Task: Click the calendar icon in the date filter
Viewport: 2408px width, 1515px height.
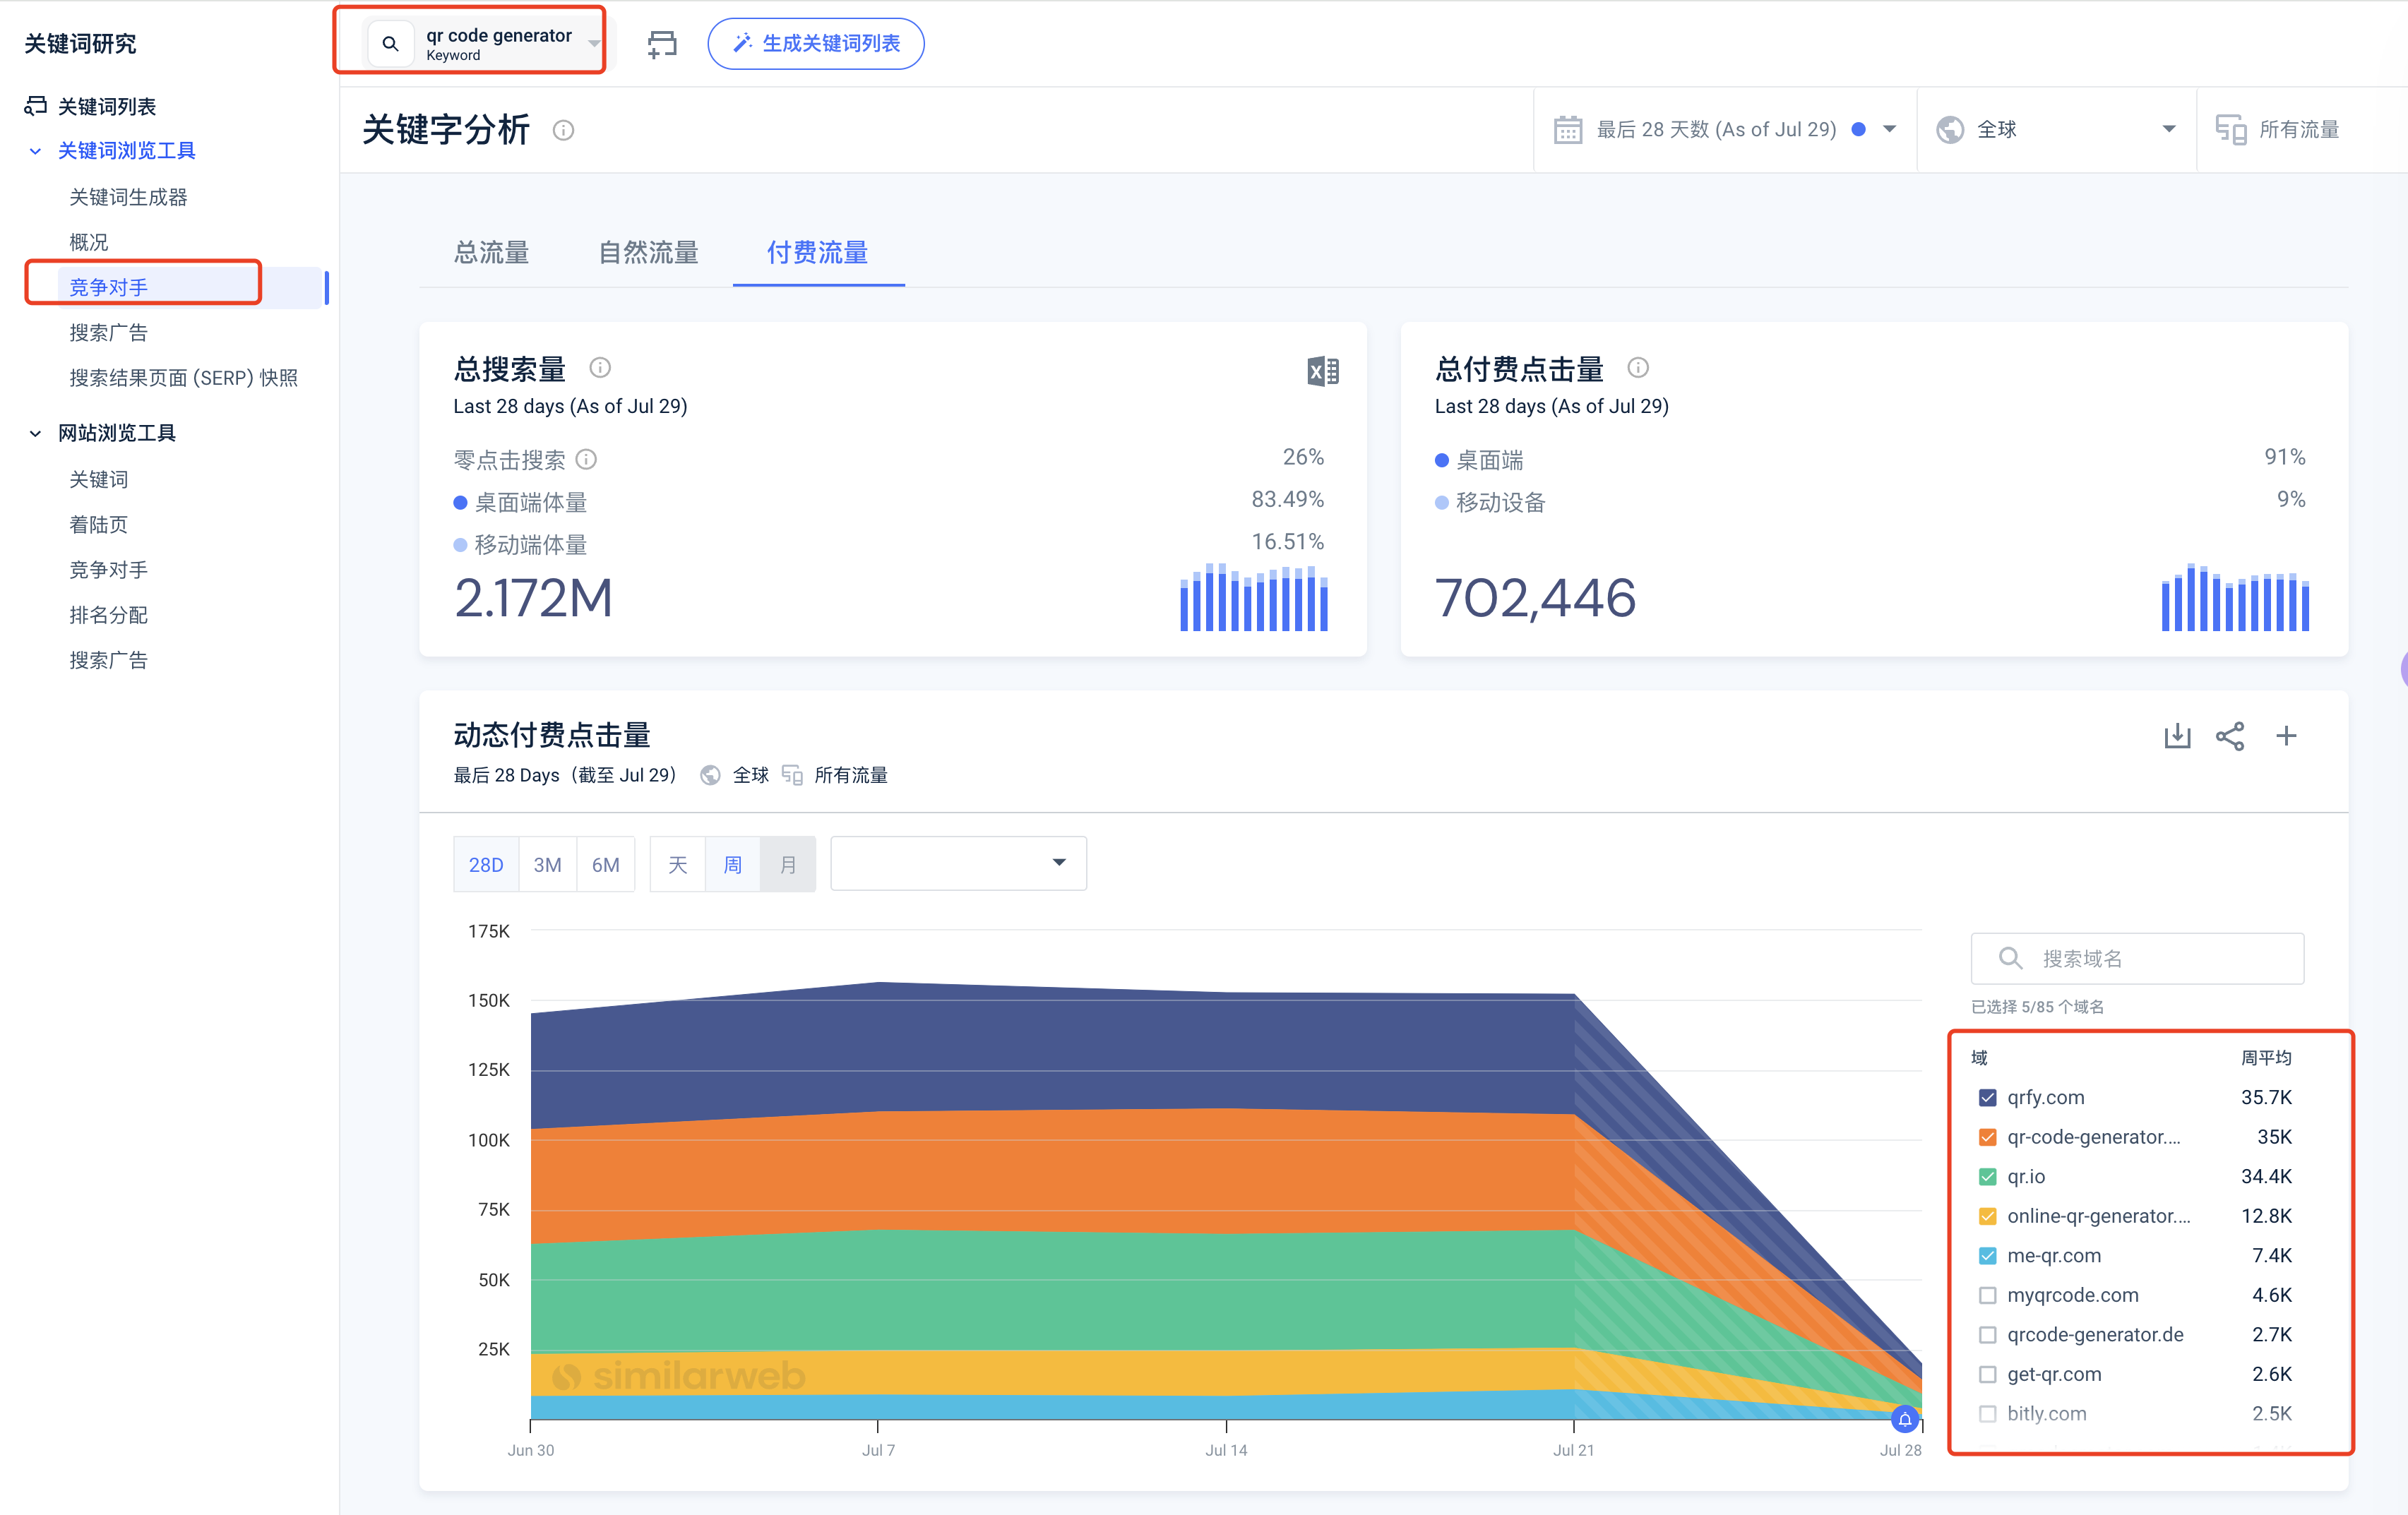Action: (x=1567, y=130)
